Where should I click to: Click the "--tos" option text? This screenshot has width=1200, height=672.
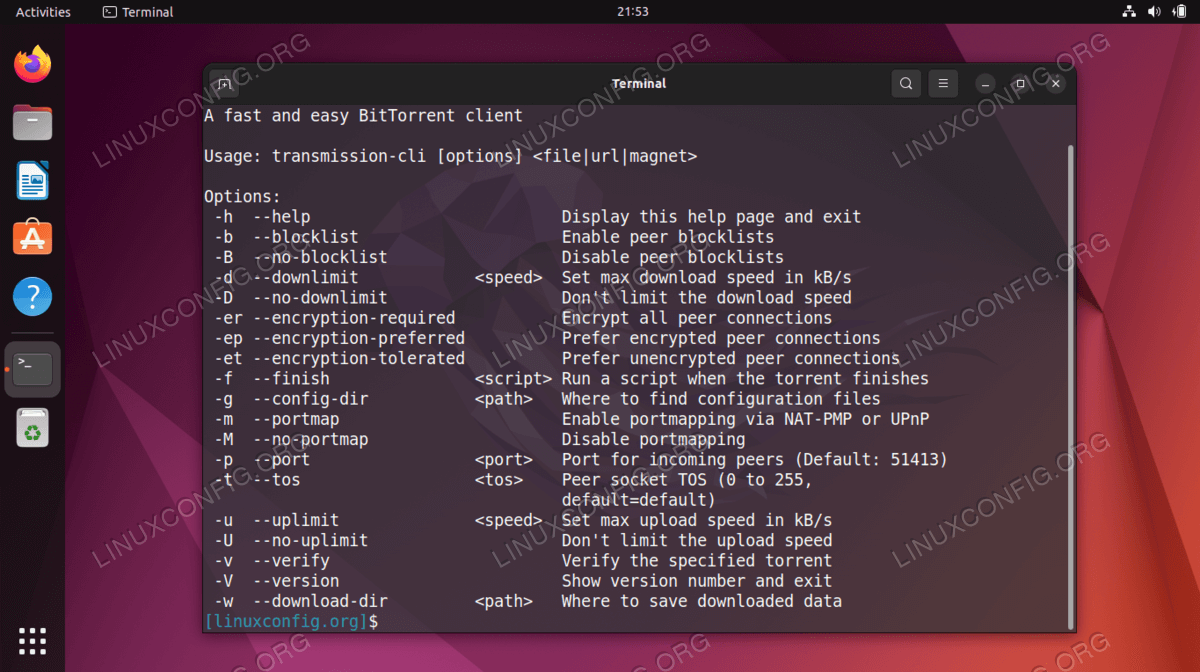tap(277, 479)
